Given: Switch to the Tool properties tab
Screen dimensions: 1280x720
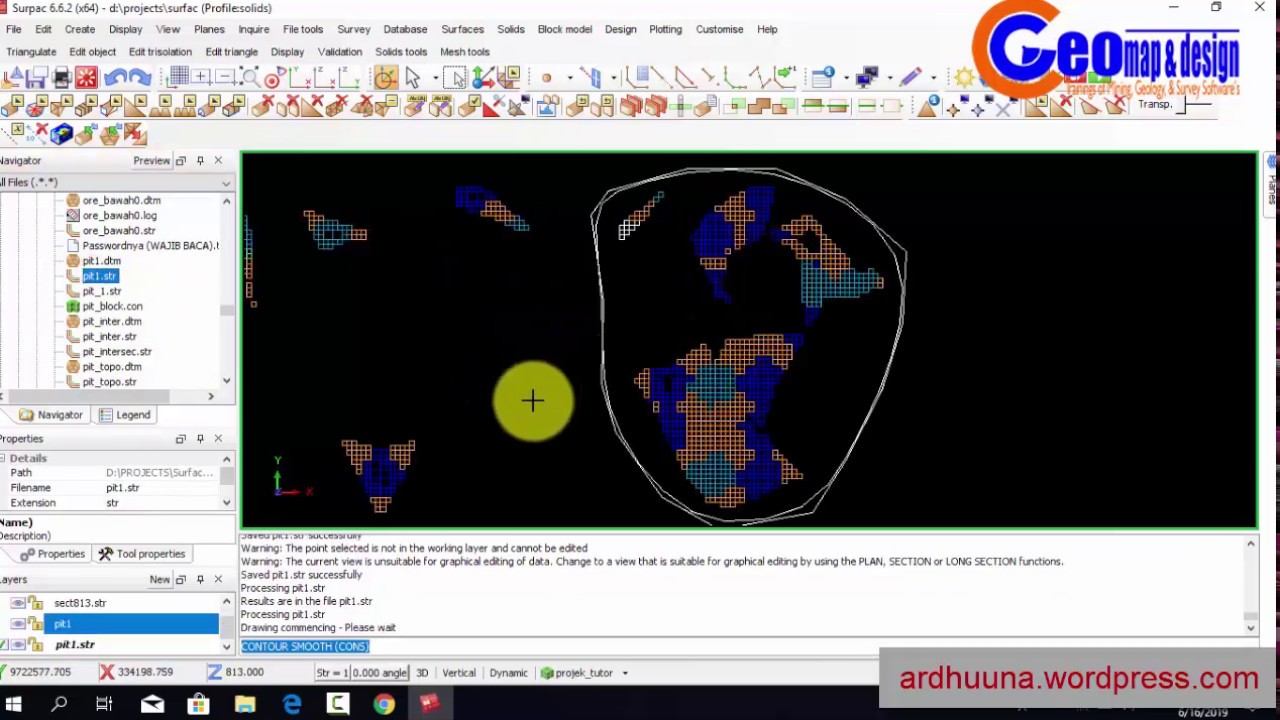Looking at the screenshot, I should (141, 554).
